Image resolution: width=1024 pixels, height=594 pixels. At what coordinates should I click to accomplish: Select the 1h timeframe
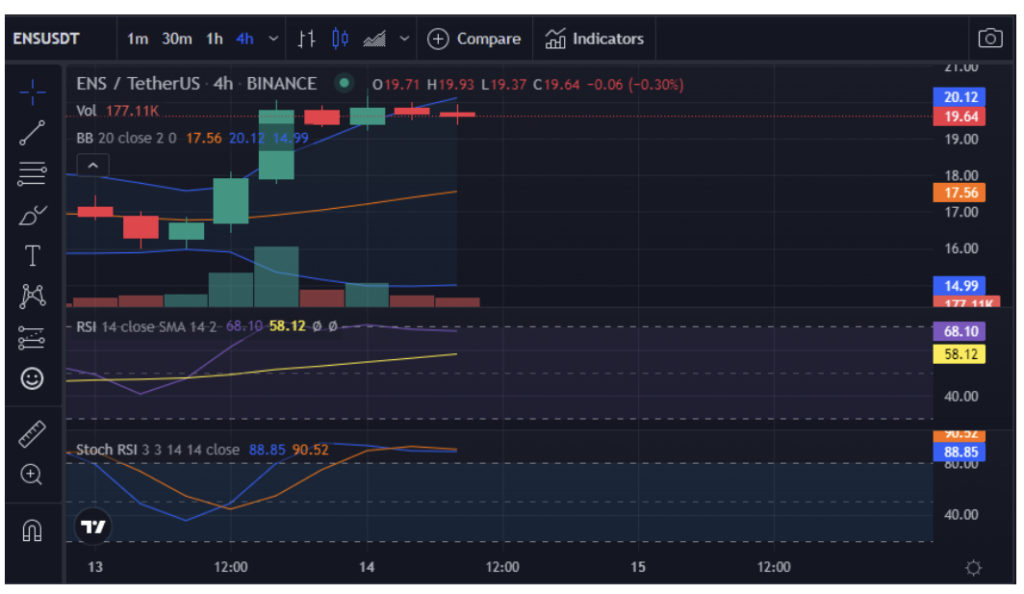coord(214,39)
